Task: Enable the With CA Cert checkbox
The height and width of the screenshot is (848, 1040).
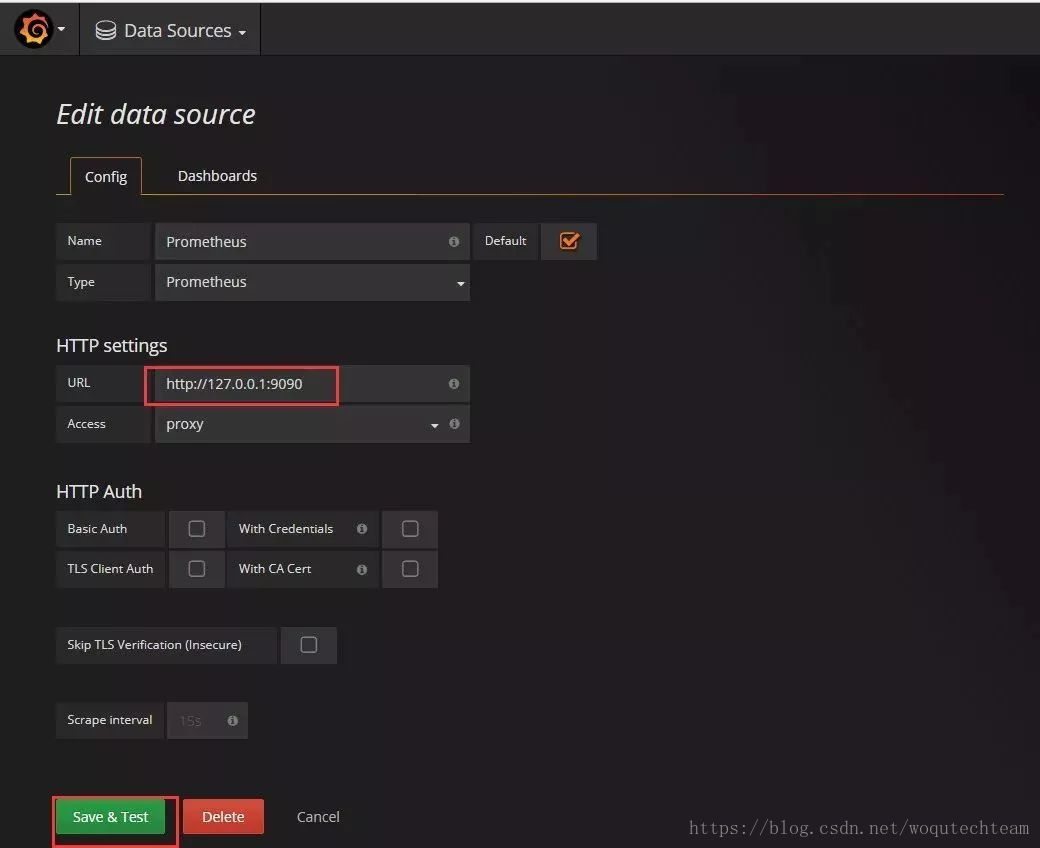Action: 410,569
